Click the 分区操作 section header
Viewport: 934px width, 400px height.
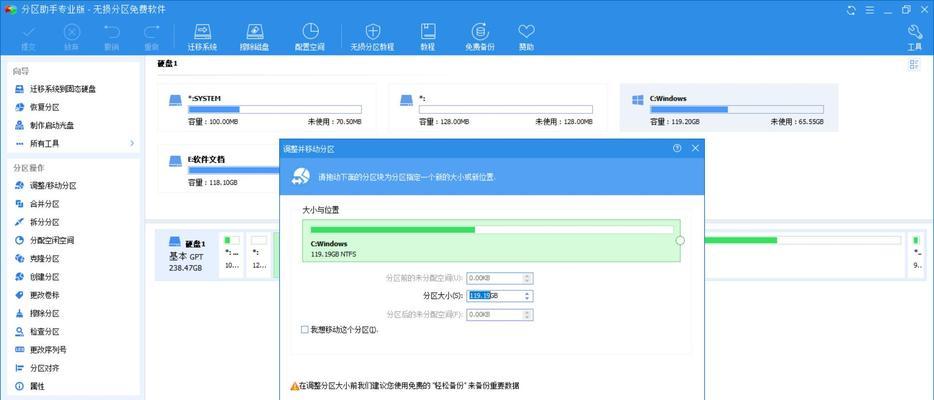[29, 168]
